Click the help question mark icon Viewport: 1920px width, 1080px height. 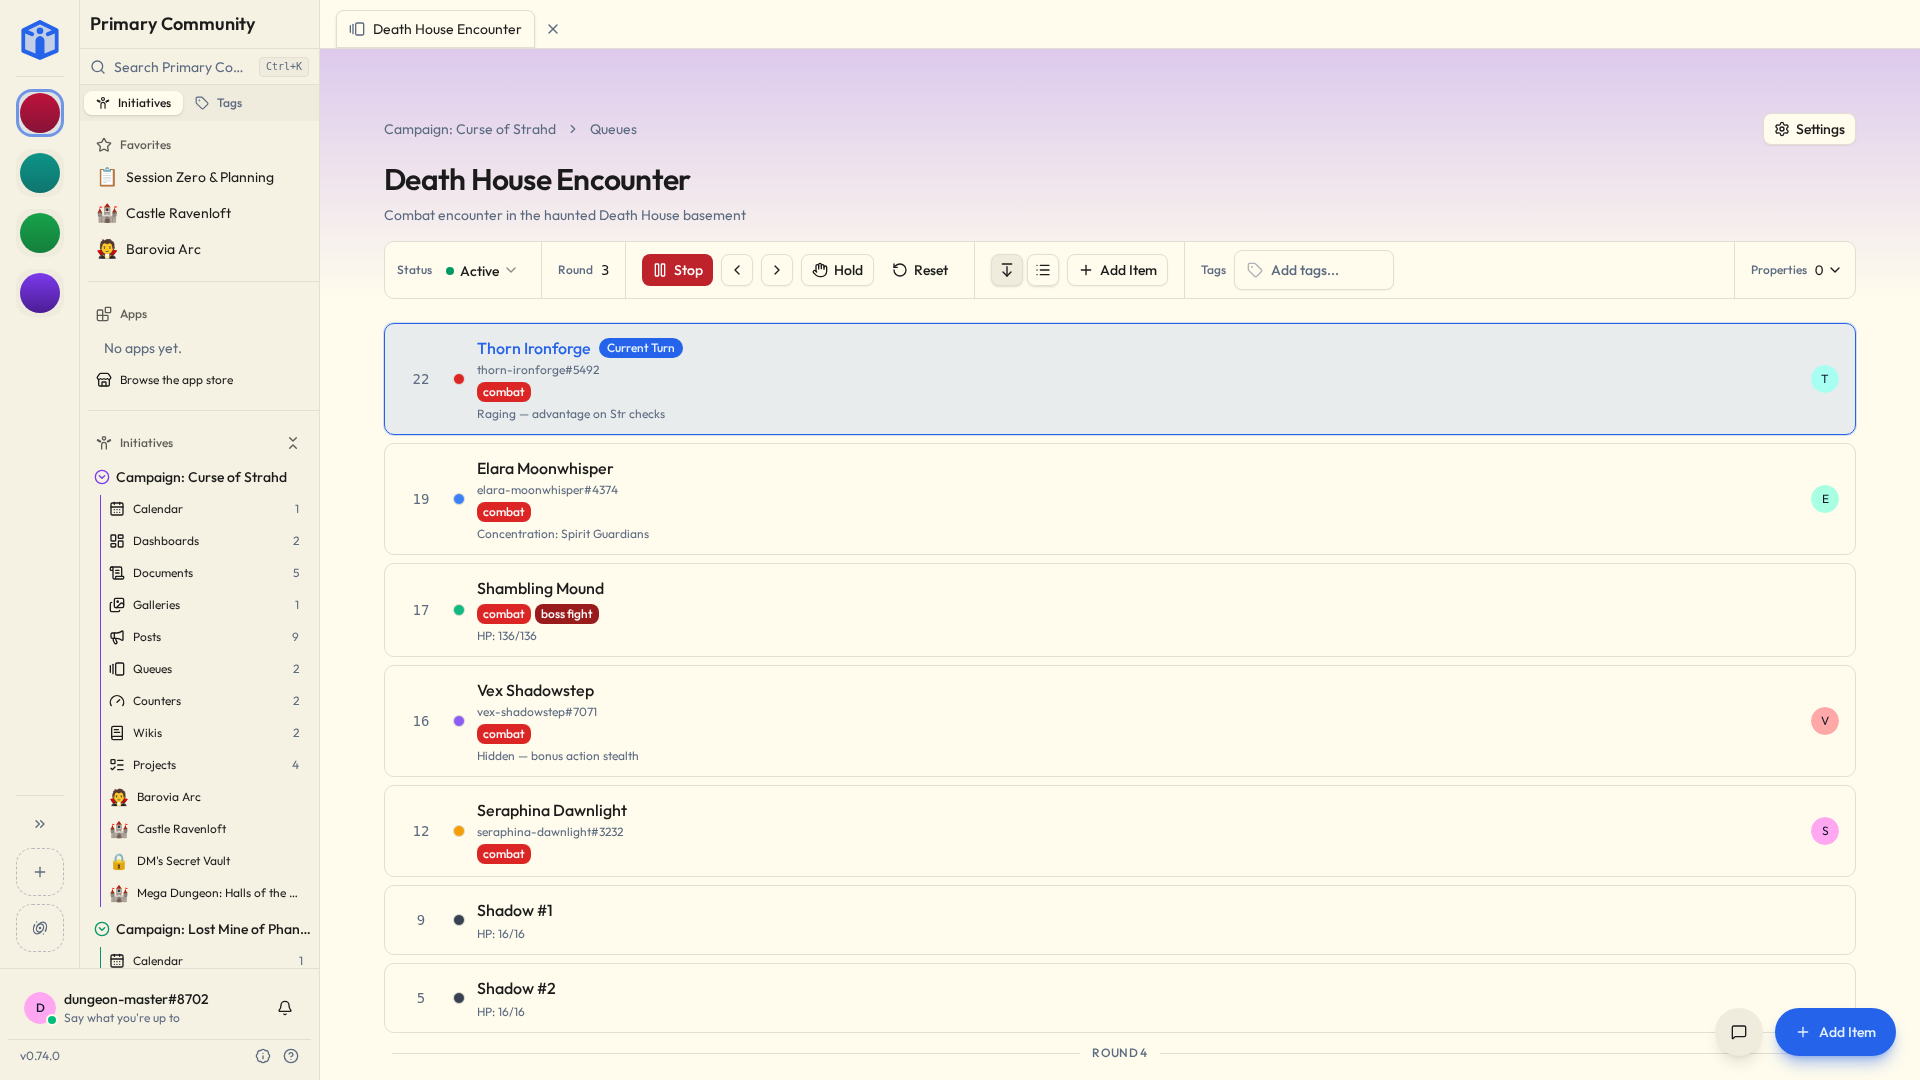[291, 1056]
